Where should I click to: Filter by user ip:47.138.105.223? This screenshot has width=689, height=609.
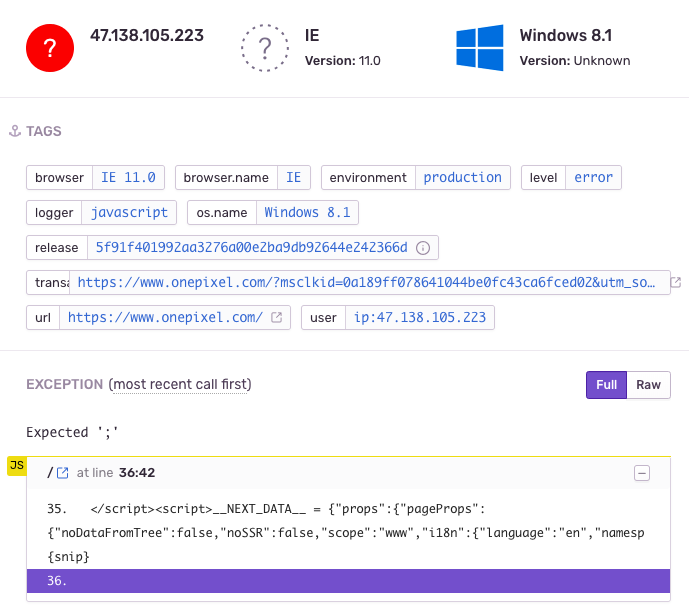[x=420, y=317]
